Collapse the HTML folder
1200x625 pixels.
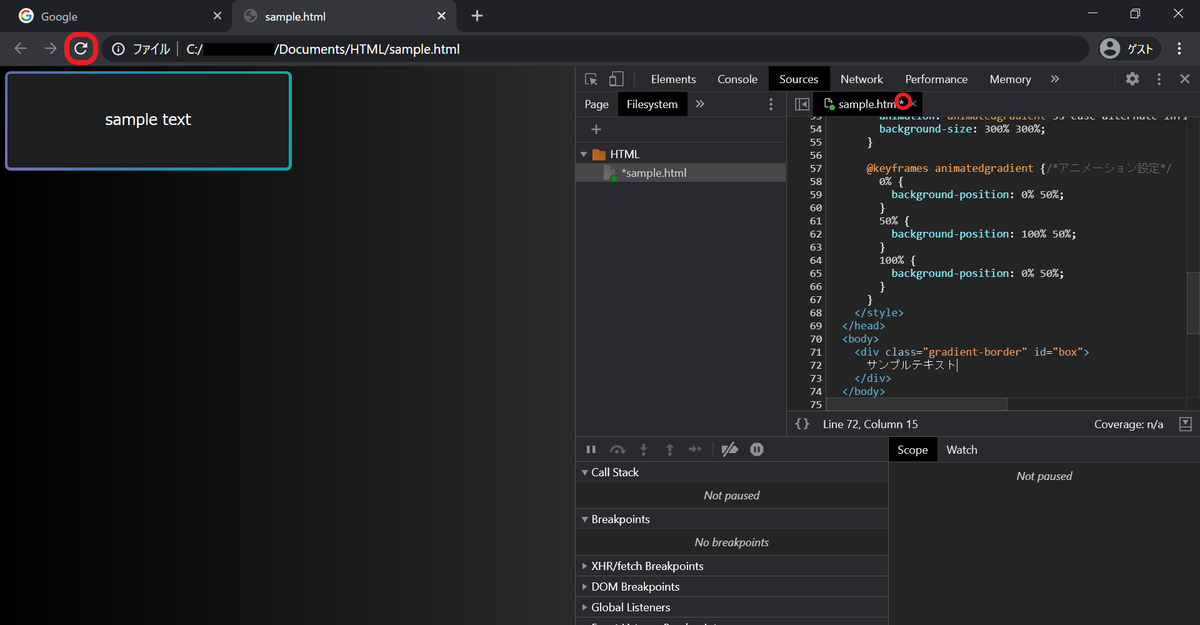[584, 154]
